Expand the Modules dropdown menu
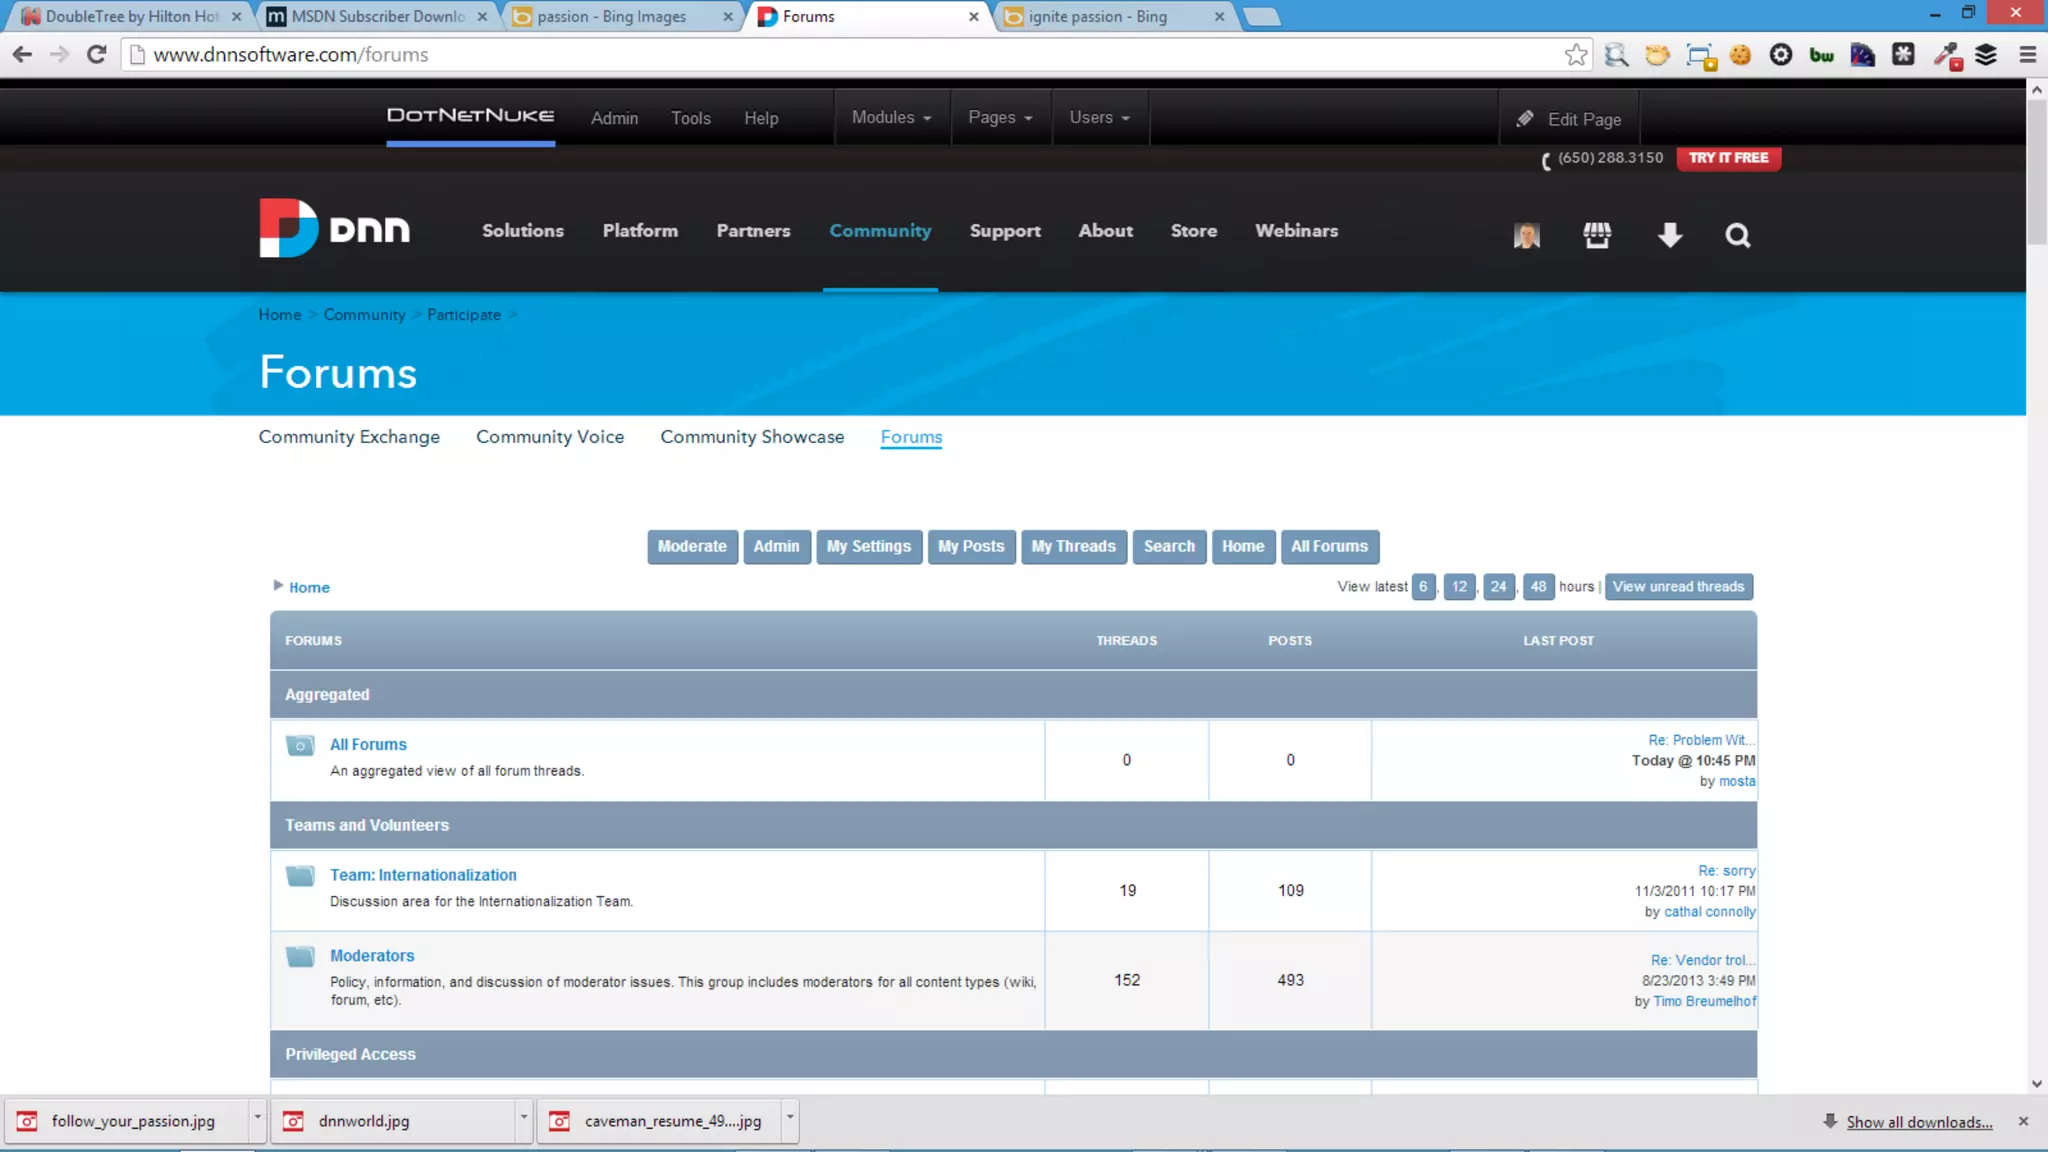Image resolution: width=2048 pixels, height=1152 pixels. pos(891,118)
